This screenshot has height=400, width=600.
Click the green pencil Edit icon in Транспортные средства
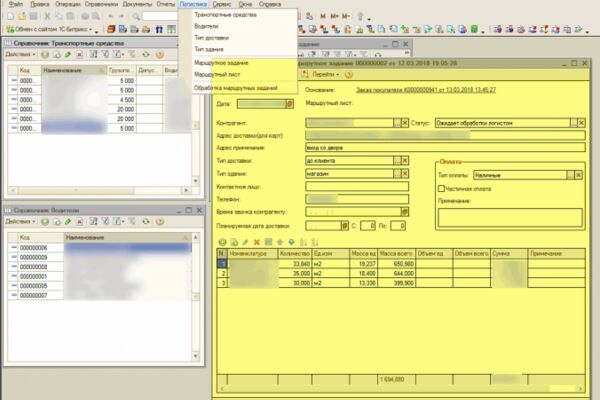point(68,55)
